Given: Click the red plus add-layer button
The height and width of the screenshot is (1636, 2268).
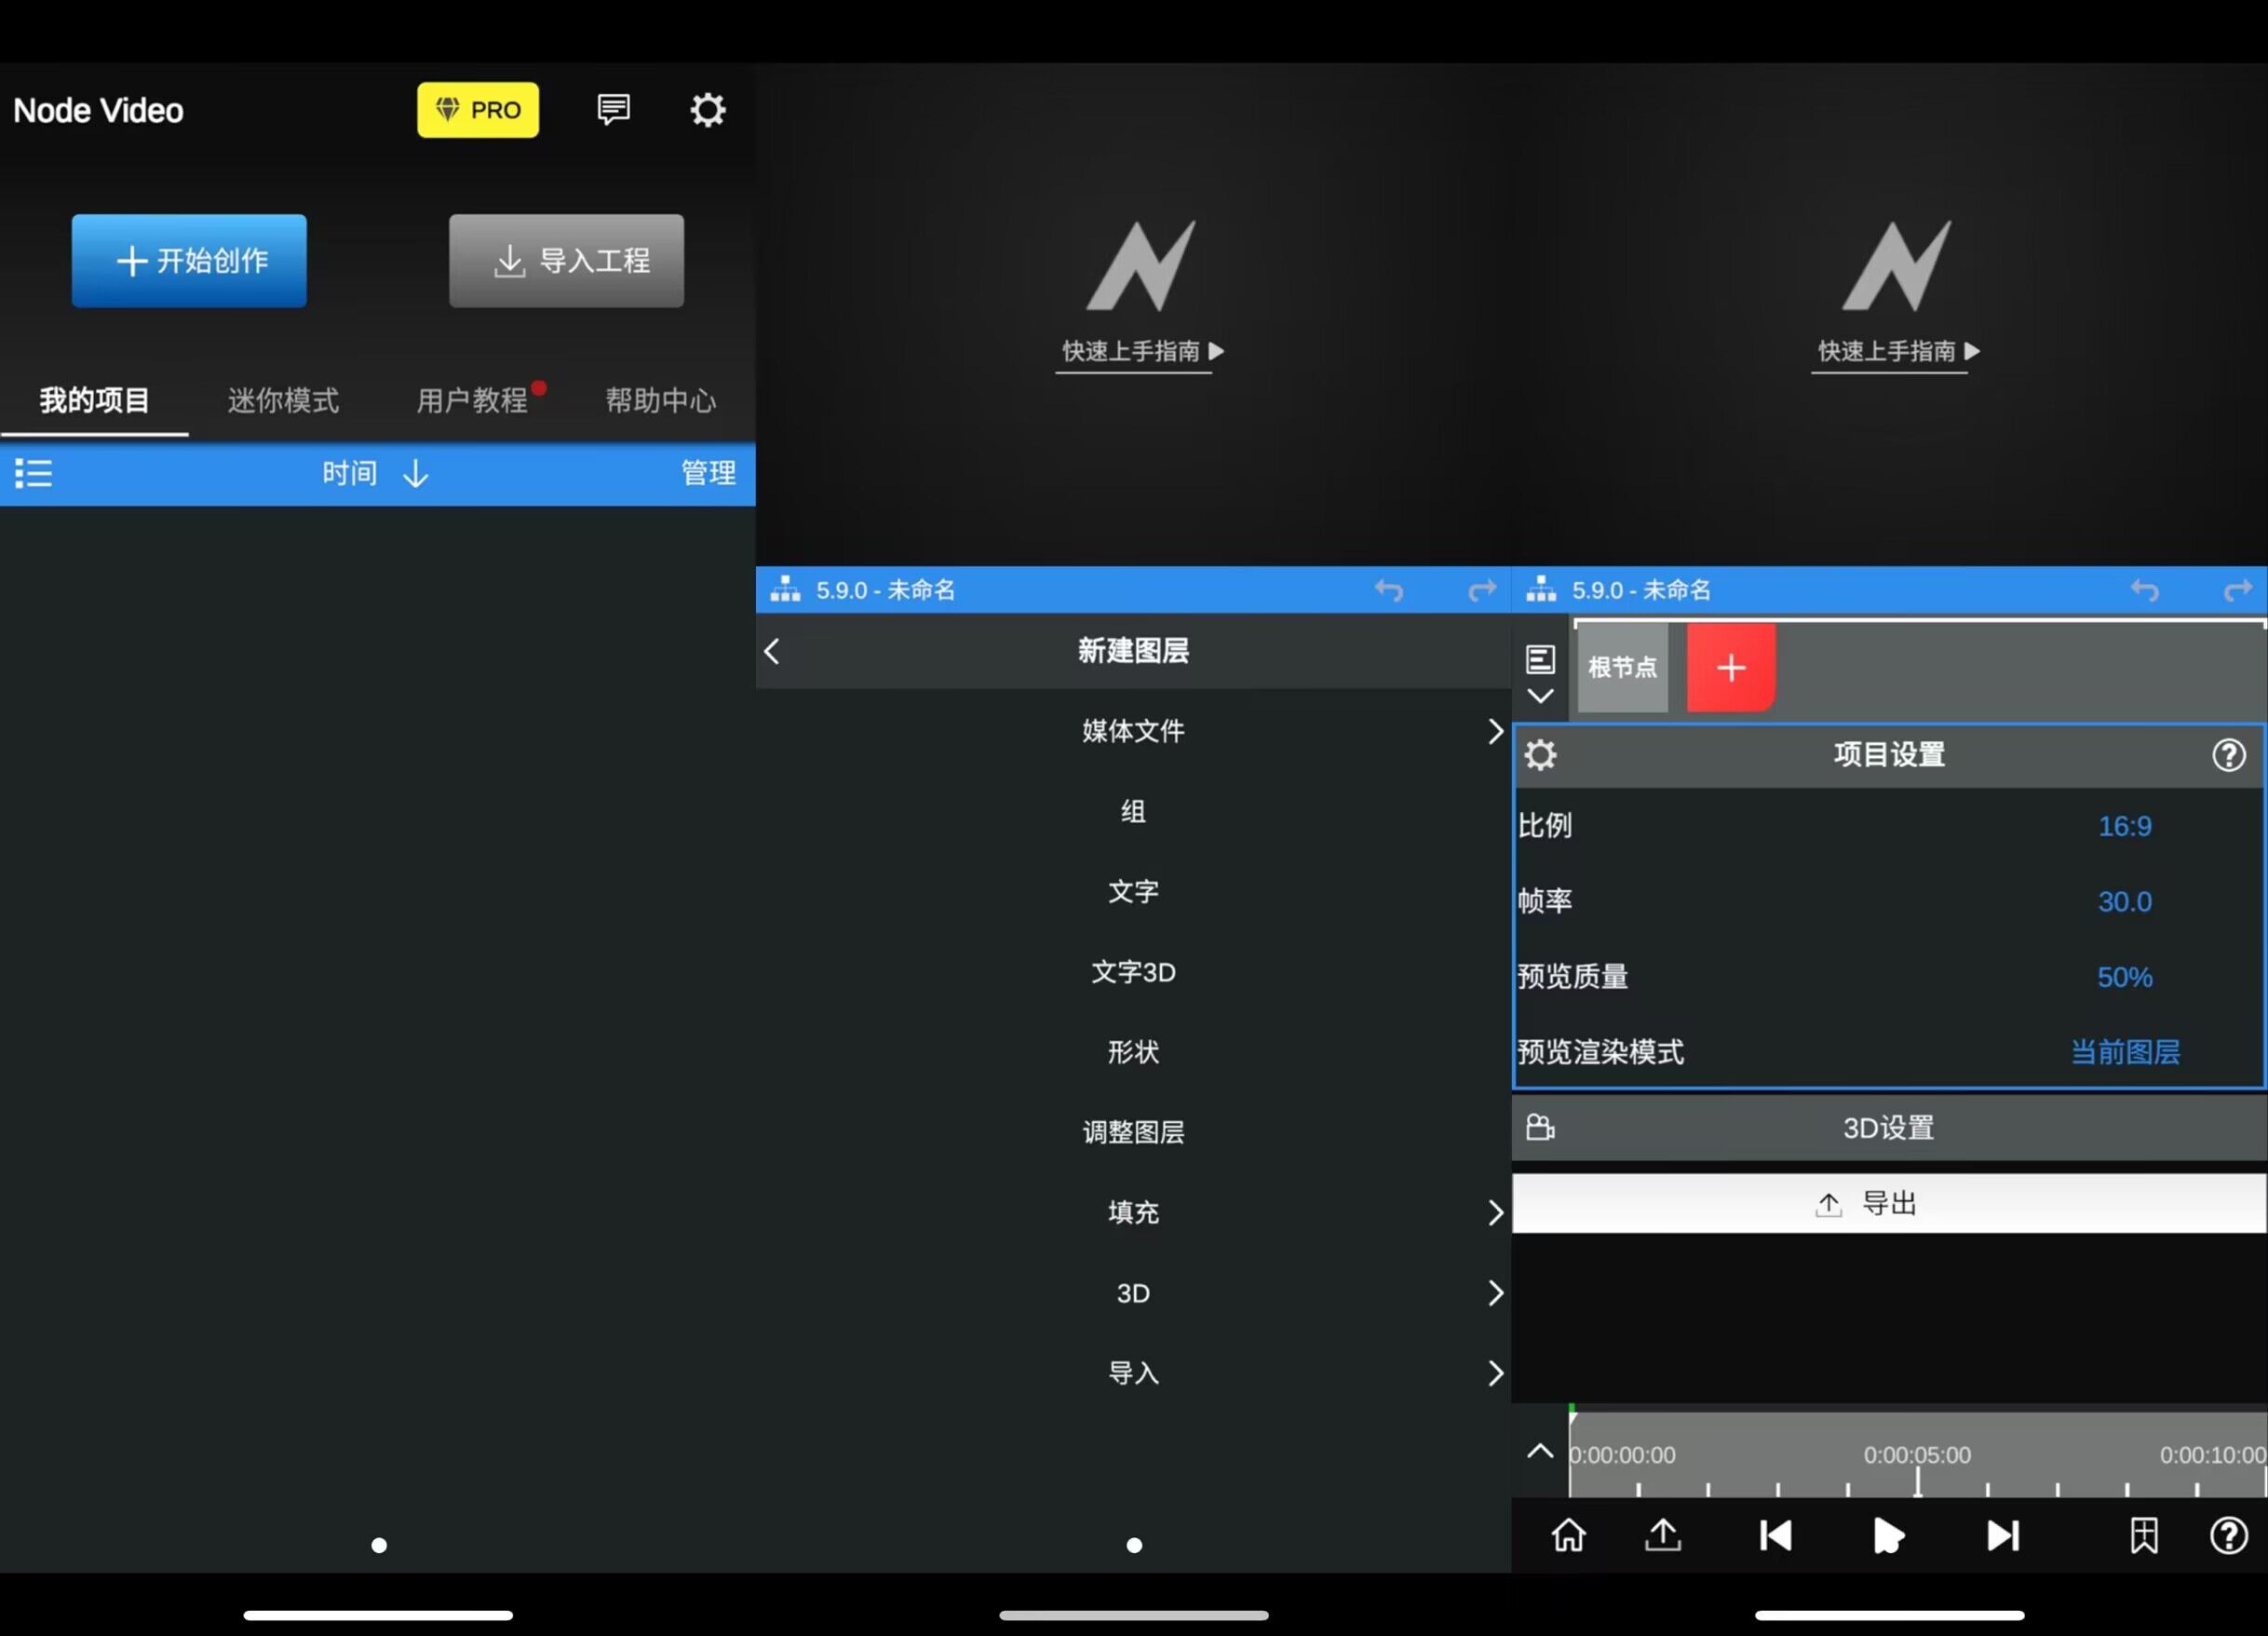Looking at the screenshot, I should 1730,667.
